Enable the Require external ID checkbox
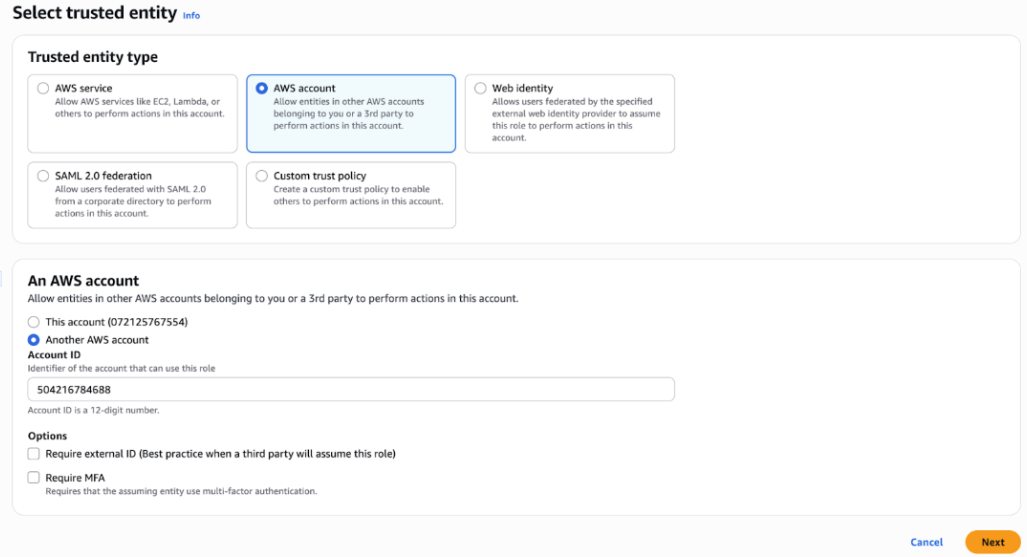The height and width of the screenshot is (557, 1027). pos(34,454)
